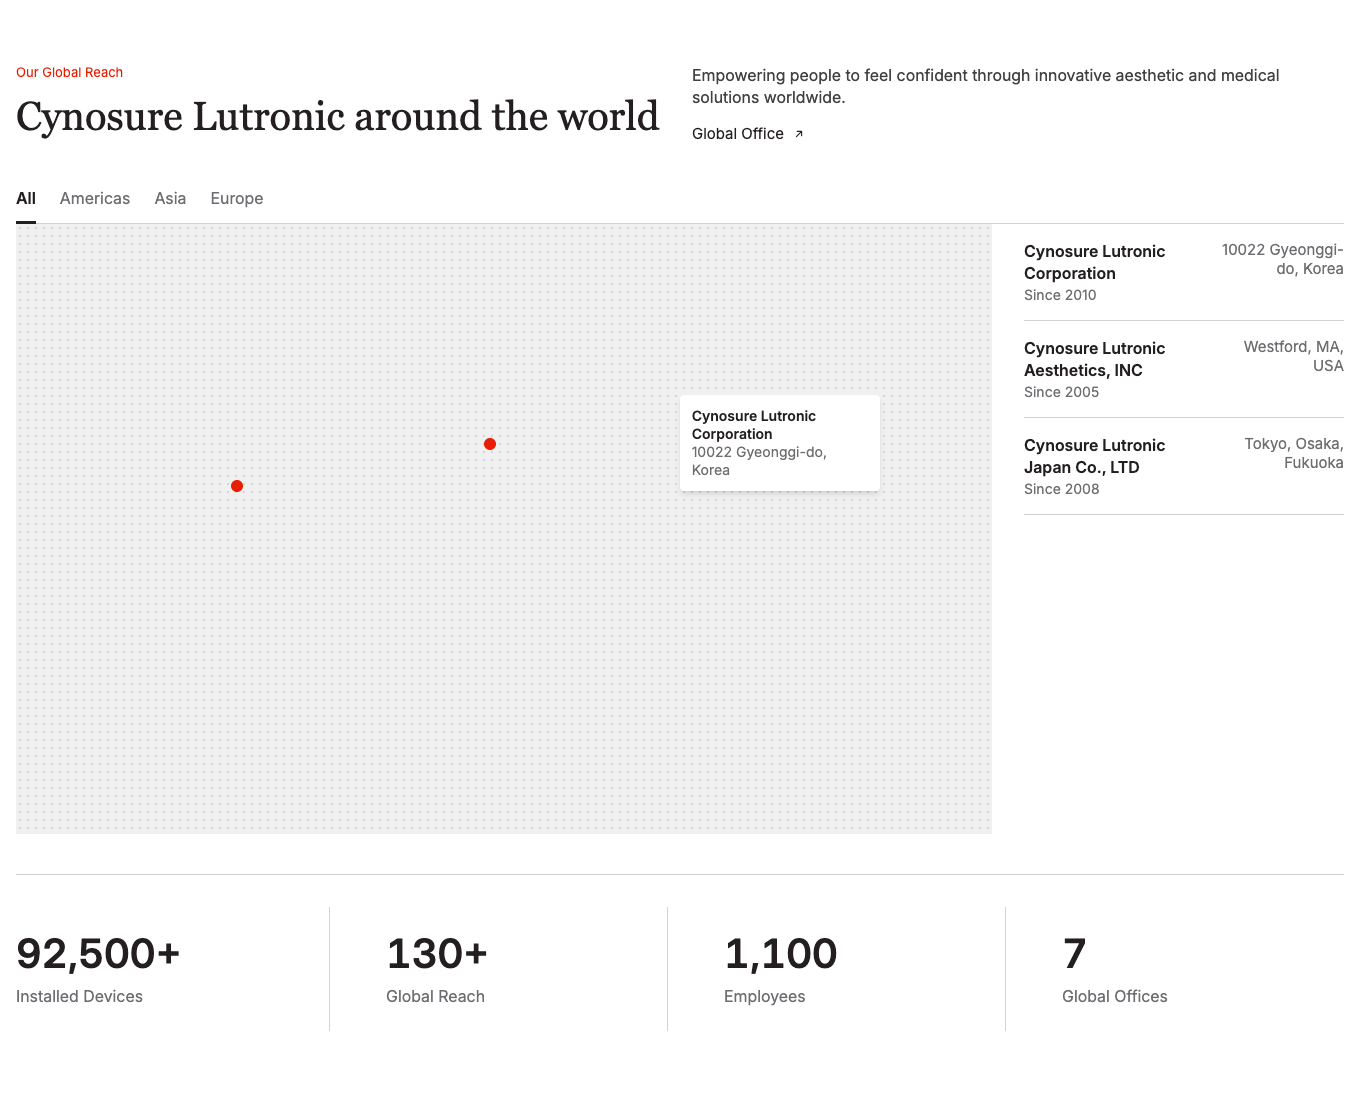Click the 'Empowering people to feel confident' description
This screenshot has width=1360, height=1095.
[986, 86]
